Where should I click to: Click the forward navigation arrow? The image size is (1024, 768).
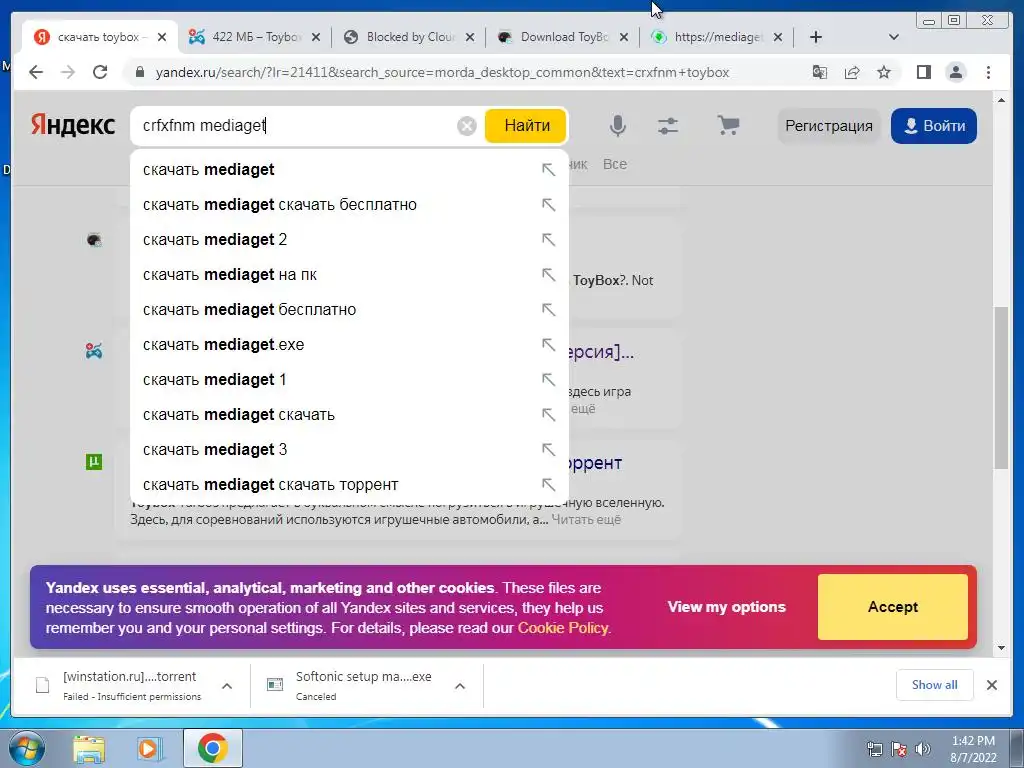(x=68, y=72)
